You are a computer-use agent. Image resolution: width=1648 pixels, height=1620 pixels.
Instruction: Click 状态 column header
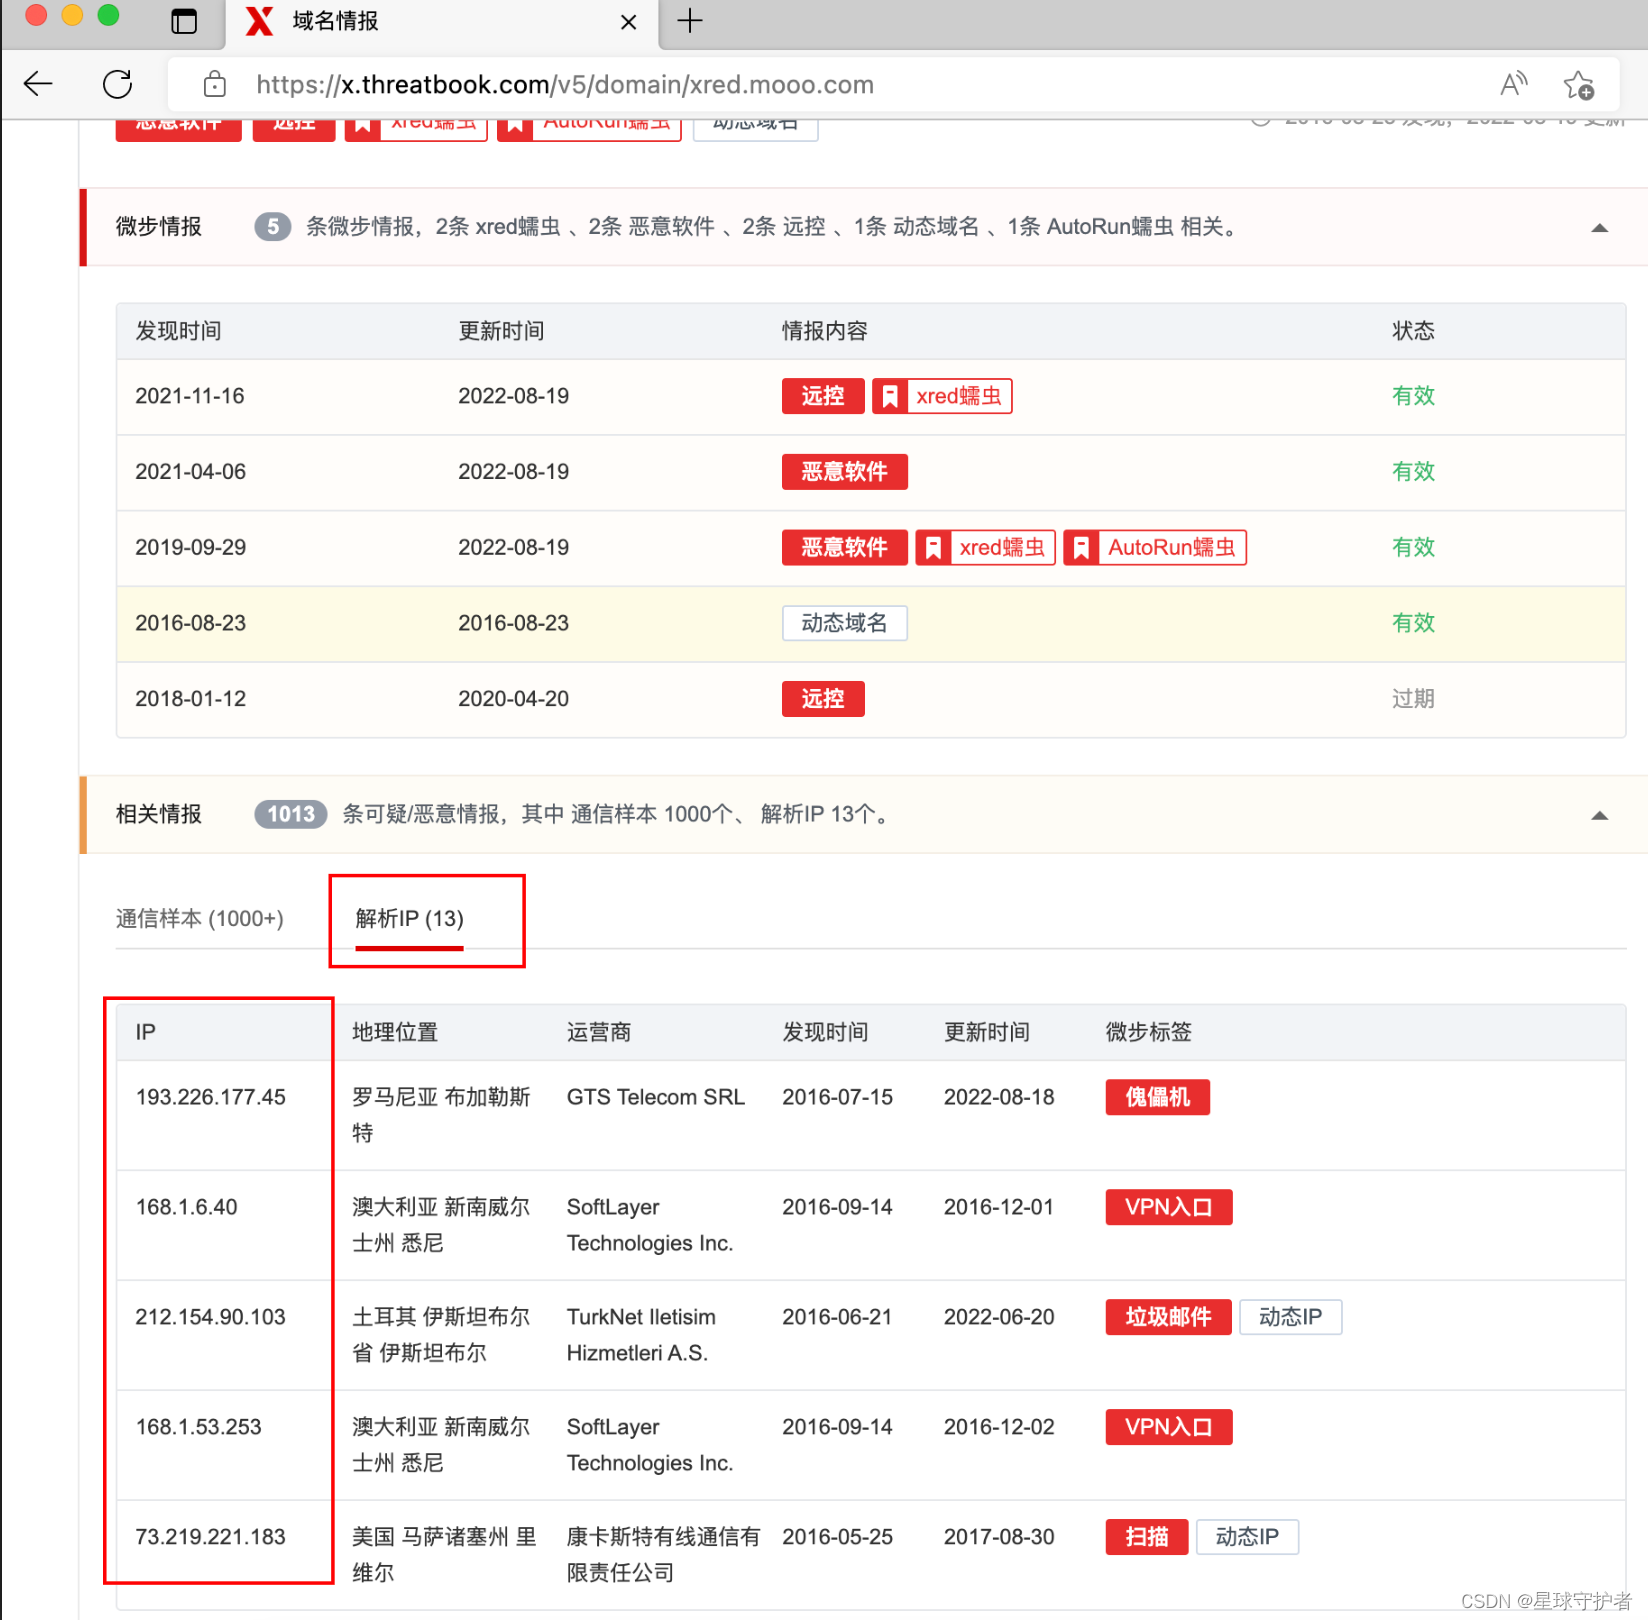1413,331
